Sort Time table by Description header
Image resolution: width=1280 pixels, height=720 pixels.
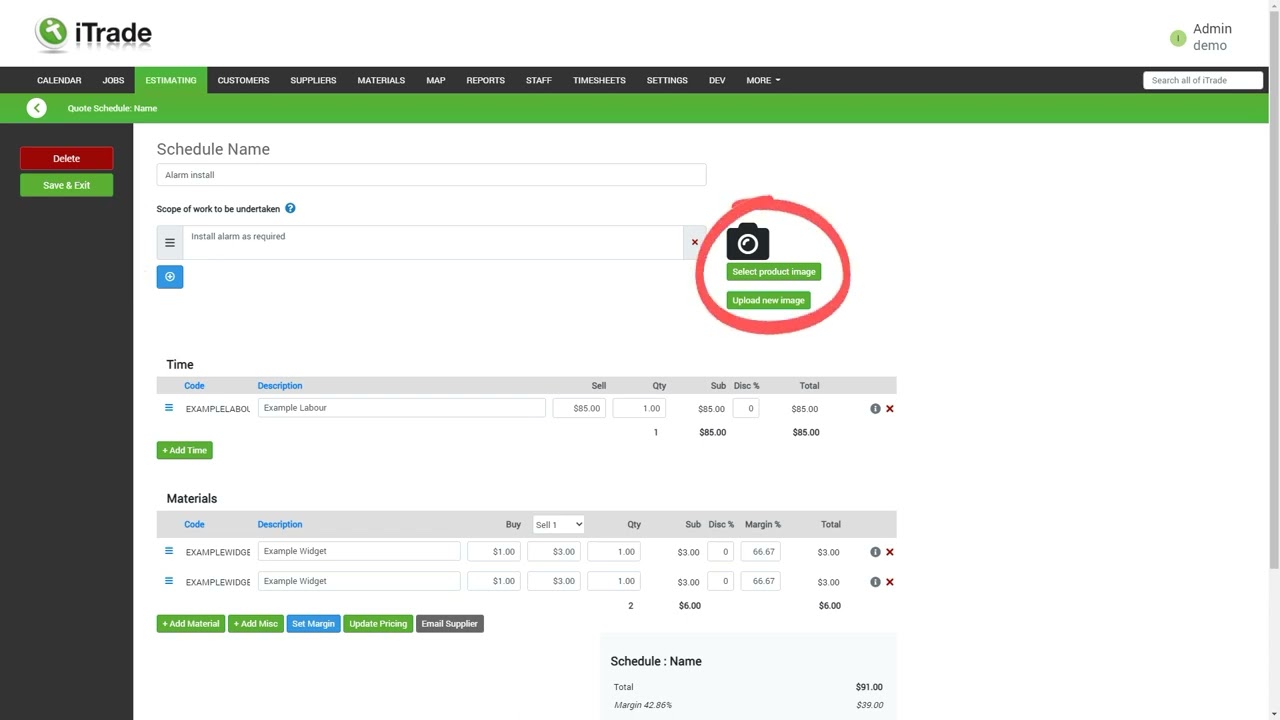(280, 386)
